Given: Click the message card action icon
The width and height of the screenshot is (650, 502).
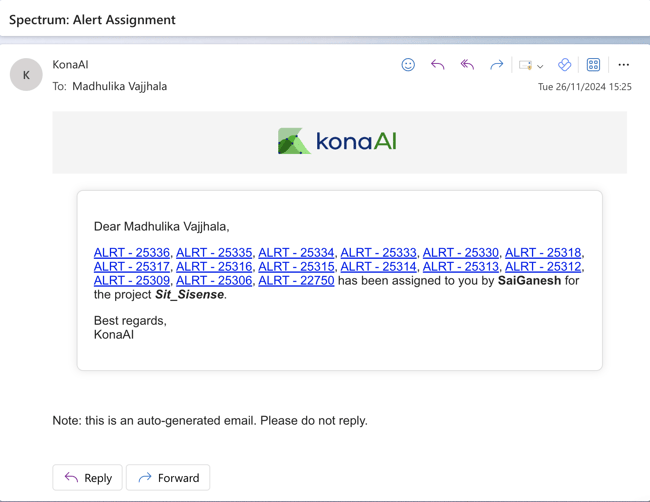Looking at the screenshot, I should (525, 65).
